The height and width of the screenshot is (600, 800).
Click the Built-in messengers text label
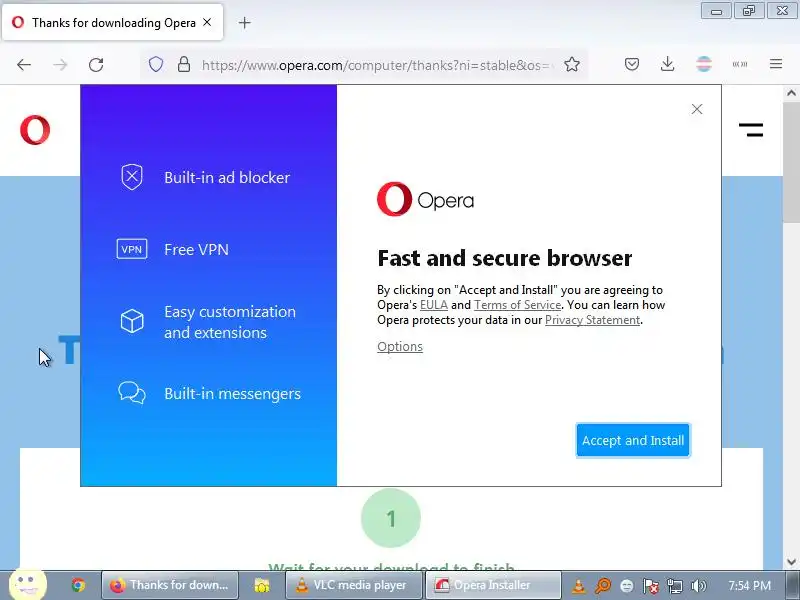(x=232, y=394)
